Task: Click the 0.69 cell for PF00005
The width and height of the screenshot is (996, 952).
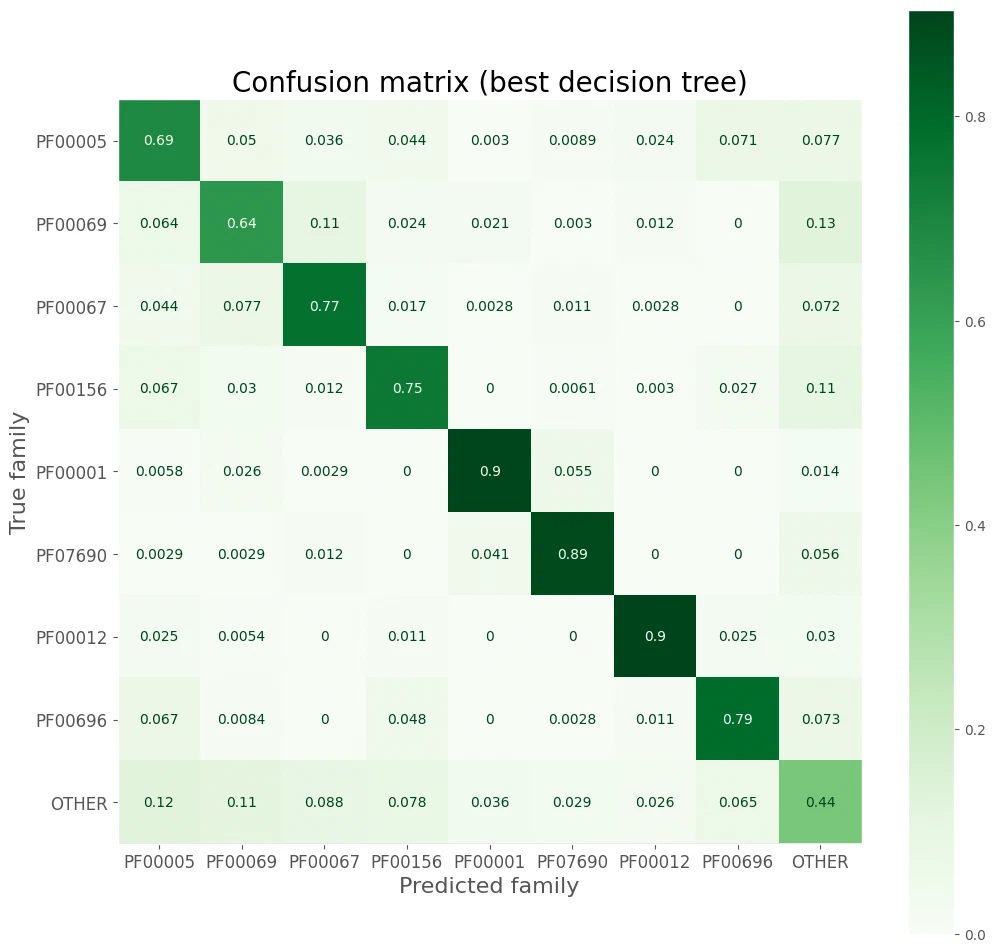Action: click(159, 140)
